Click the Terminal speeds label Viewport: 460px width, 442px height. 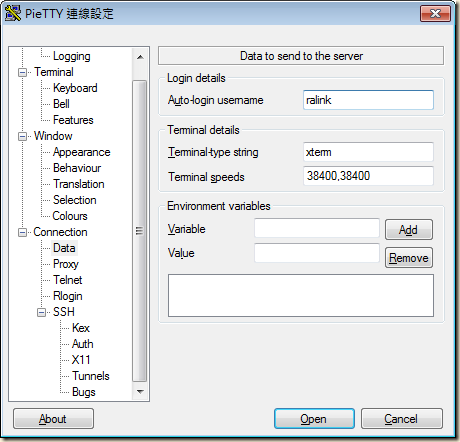tap(206, 177)
